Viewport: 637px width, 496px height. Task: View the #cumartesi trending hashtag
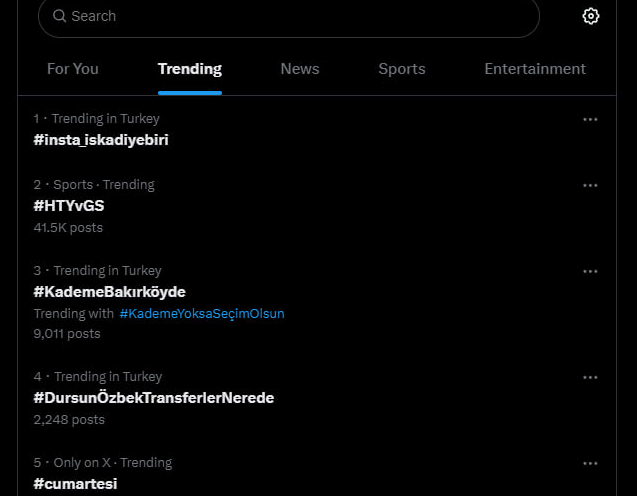click(x=75, y=484)
